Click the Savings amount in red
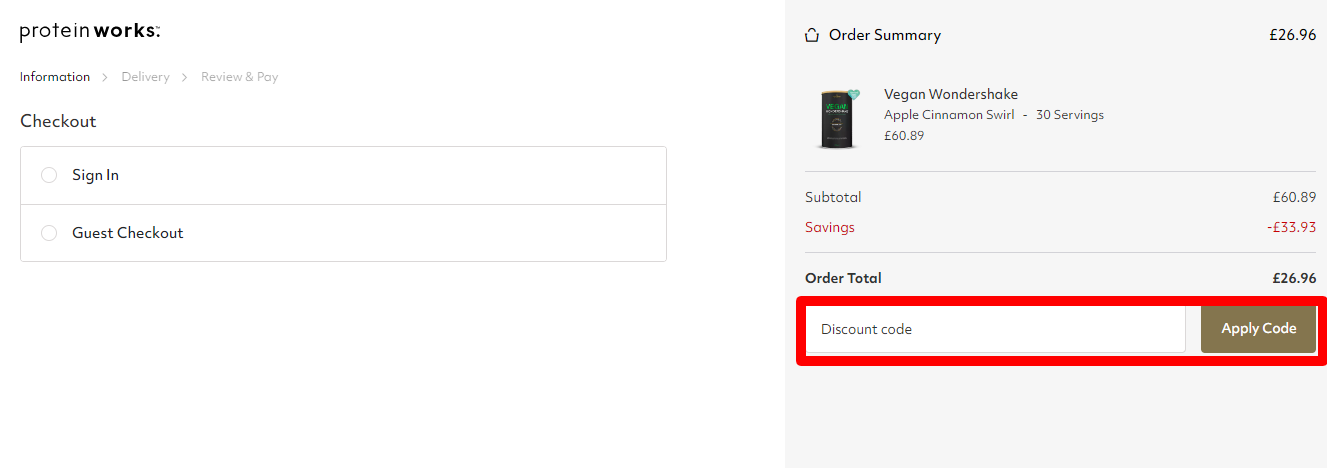The height and width of the screenshot is (468, 1327). pyautogui.click(x=1291, y=227)
